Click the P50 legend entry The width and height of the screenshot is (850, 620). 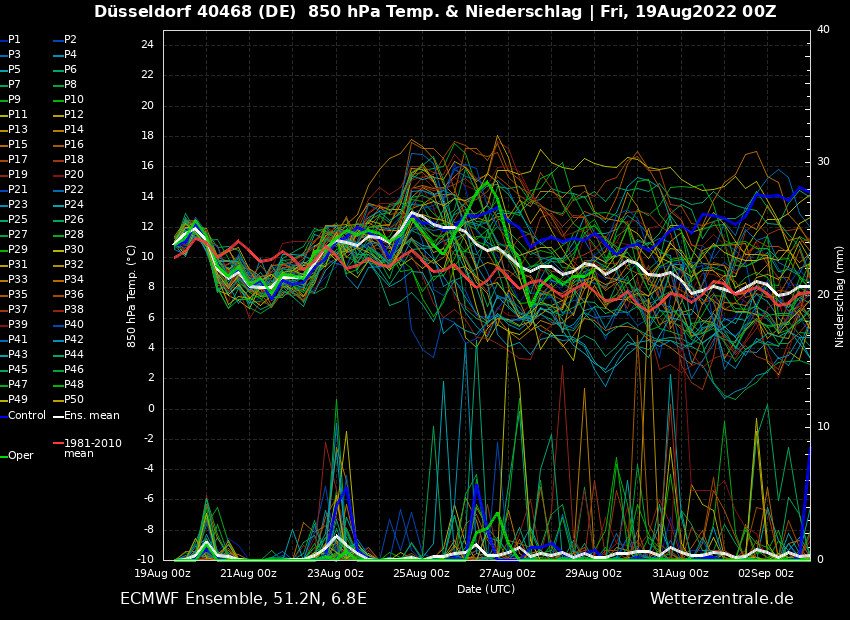(73, 400)
